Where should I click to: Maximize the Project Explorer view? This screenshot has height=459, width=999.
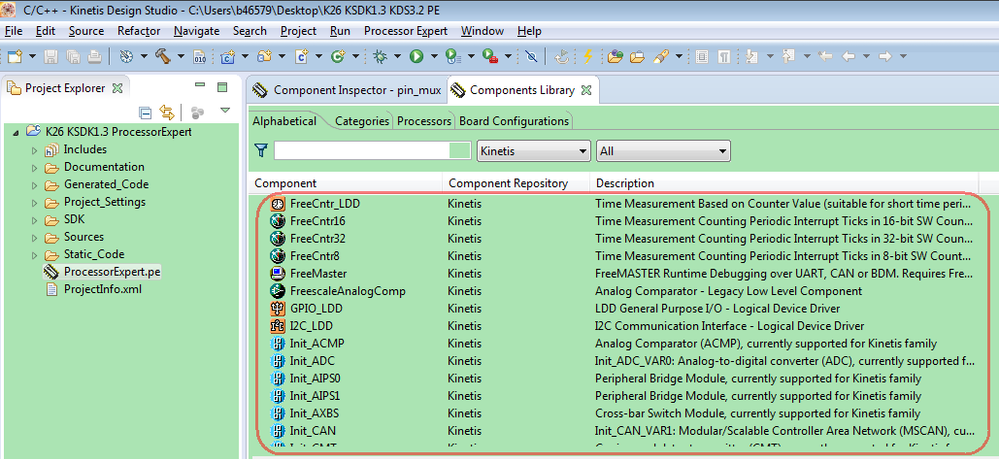(222, 87)
